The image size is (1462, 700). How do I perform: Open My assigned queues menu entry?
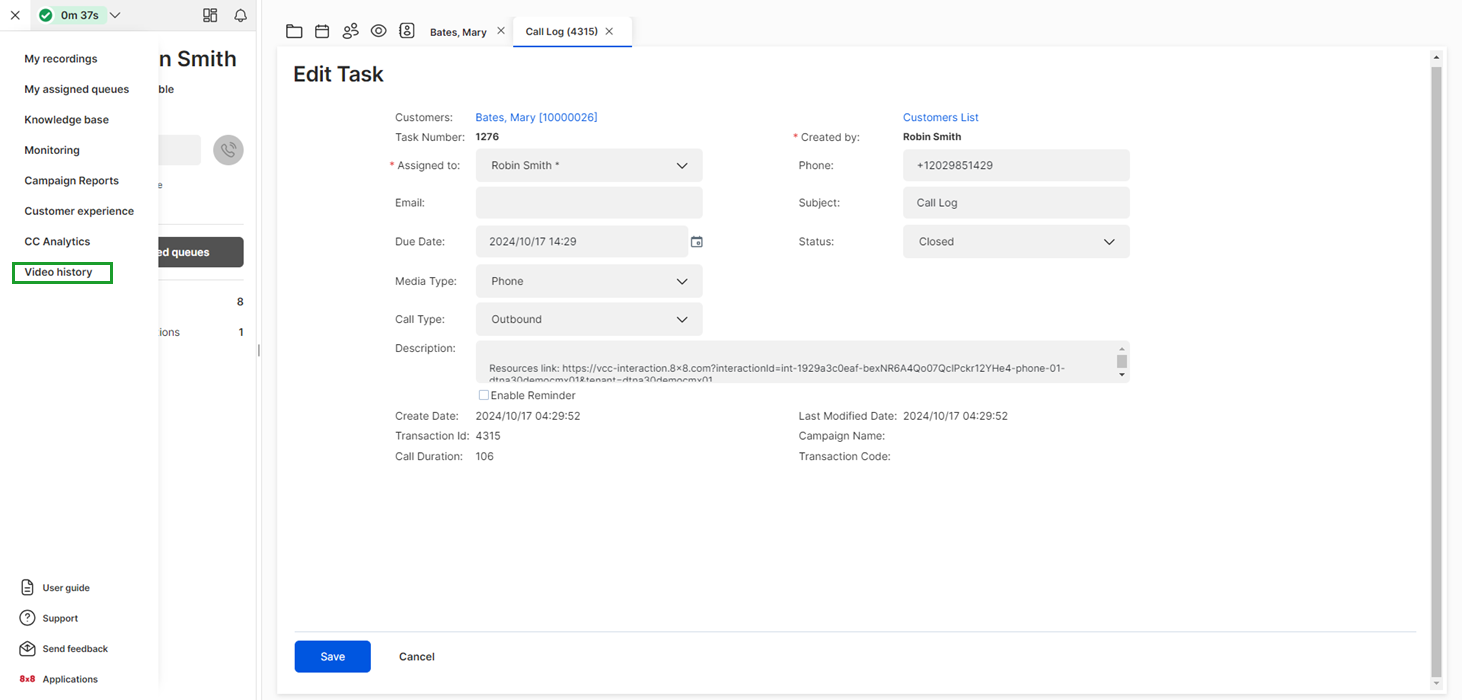pos(77,89)
